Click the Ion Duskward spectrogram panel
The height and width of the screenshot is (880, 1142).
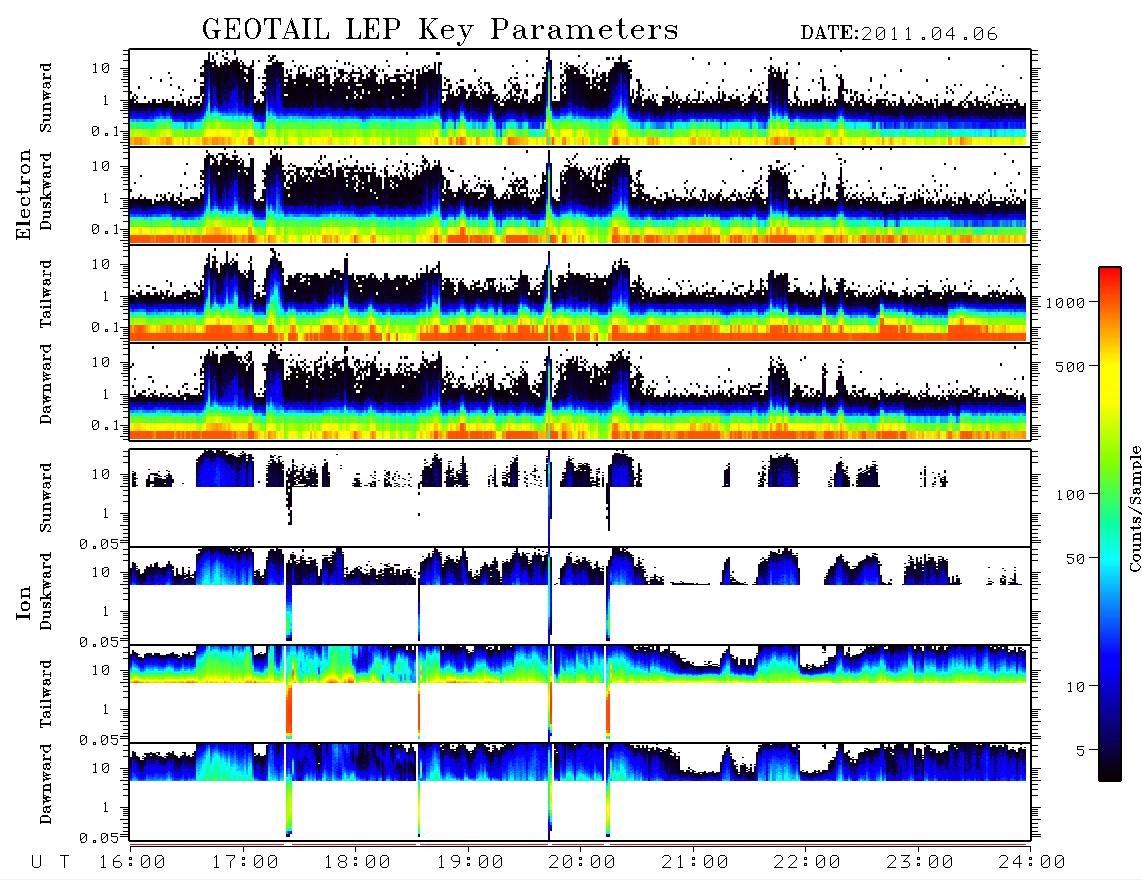pyautogui.click(x=580, y=596)
